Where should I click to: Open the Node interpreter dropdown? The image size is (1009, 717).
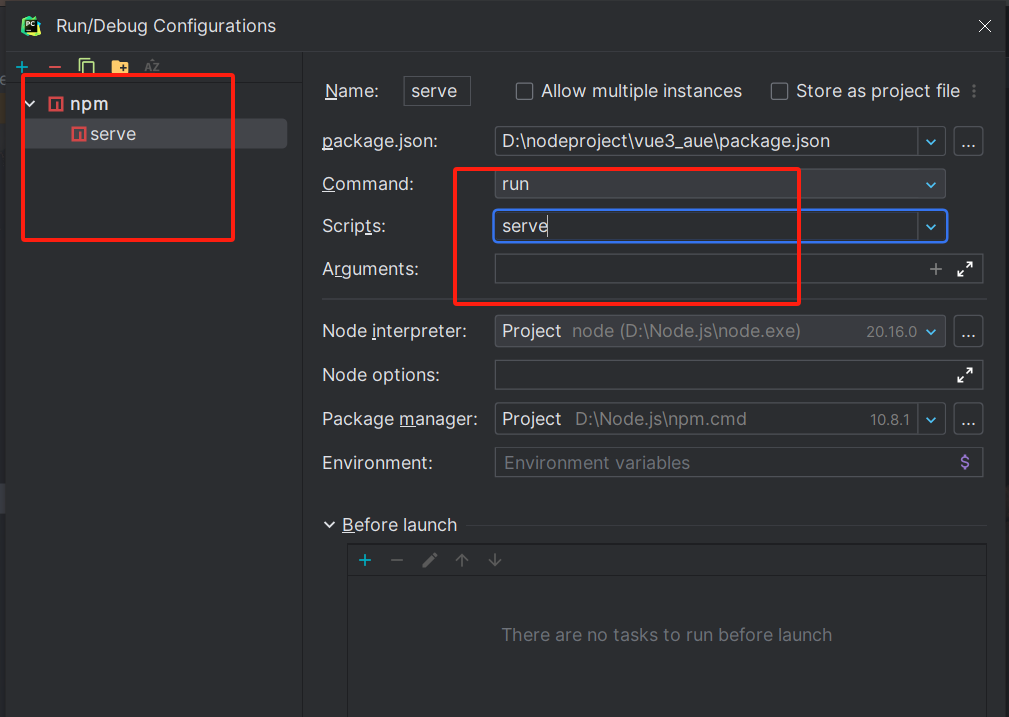click(931, 331)
